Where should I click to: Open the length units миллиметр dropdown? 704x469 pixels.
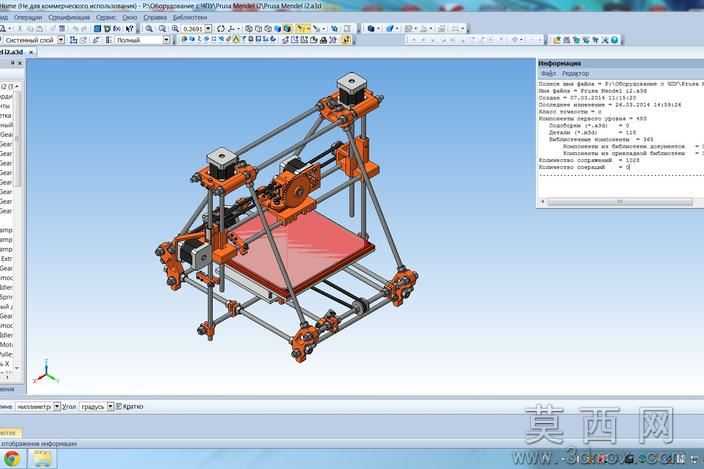(x=57, y=406)
